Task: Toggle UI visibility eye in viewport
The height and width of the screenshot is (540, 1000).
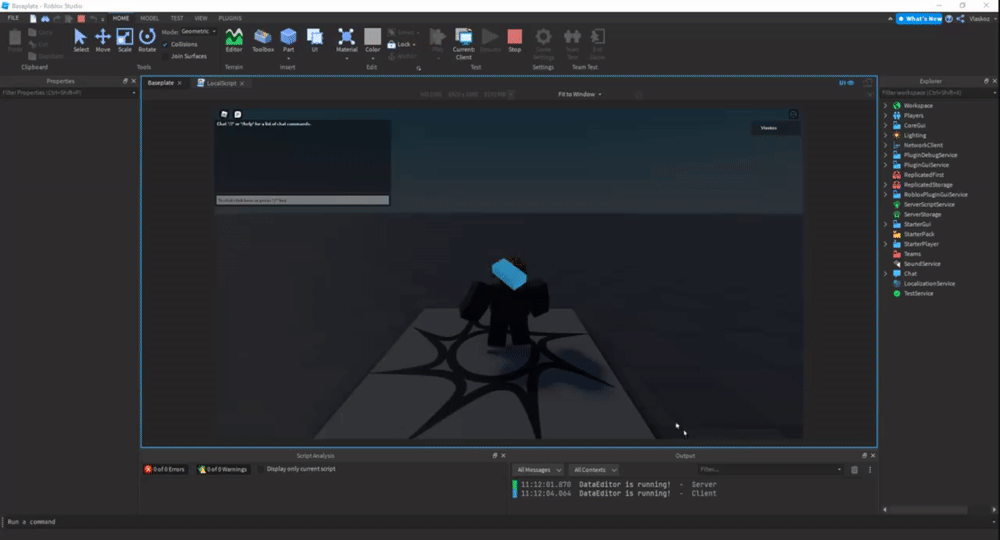Action: (846, 83)
